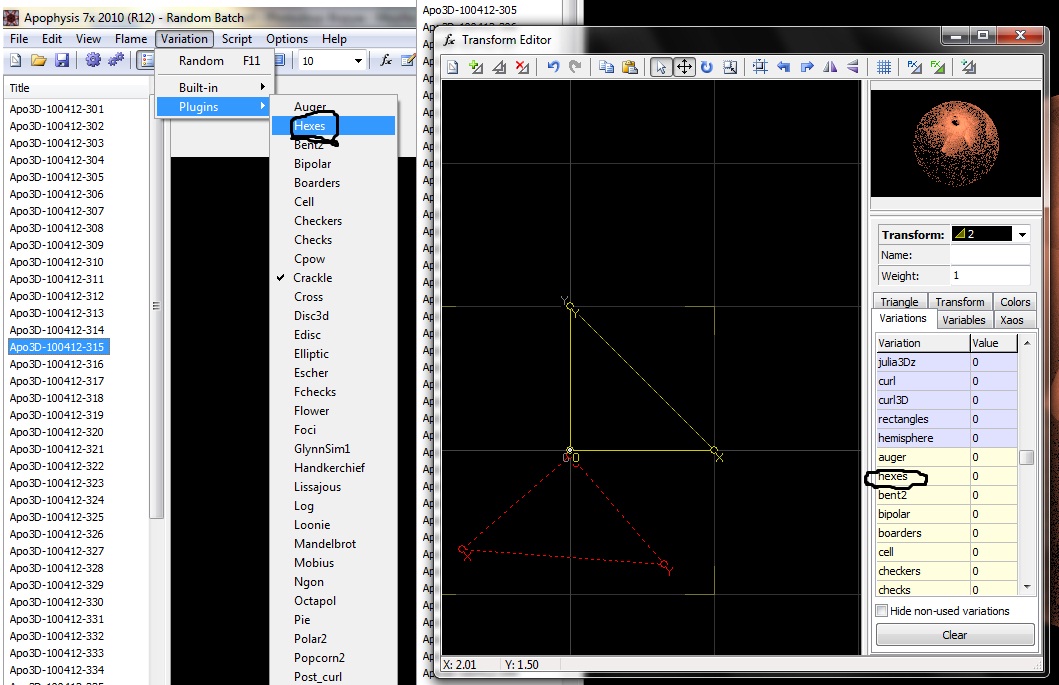Enable post transform PX icon
1059x685 pixels.
click(x=914, y=67)
